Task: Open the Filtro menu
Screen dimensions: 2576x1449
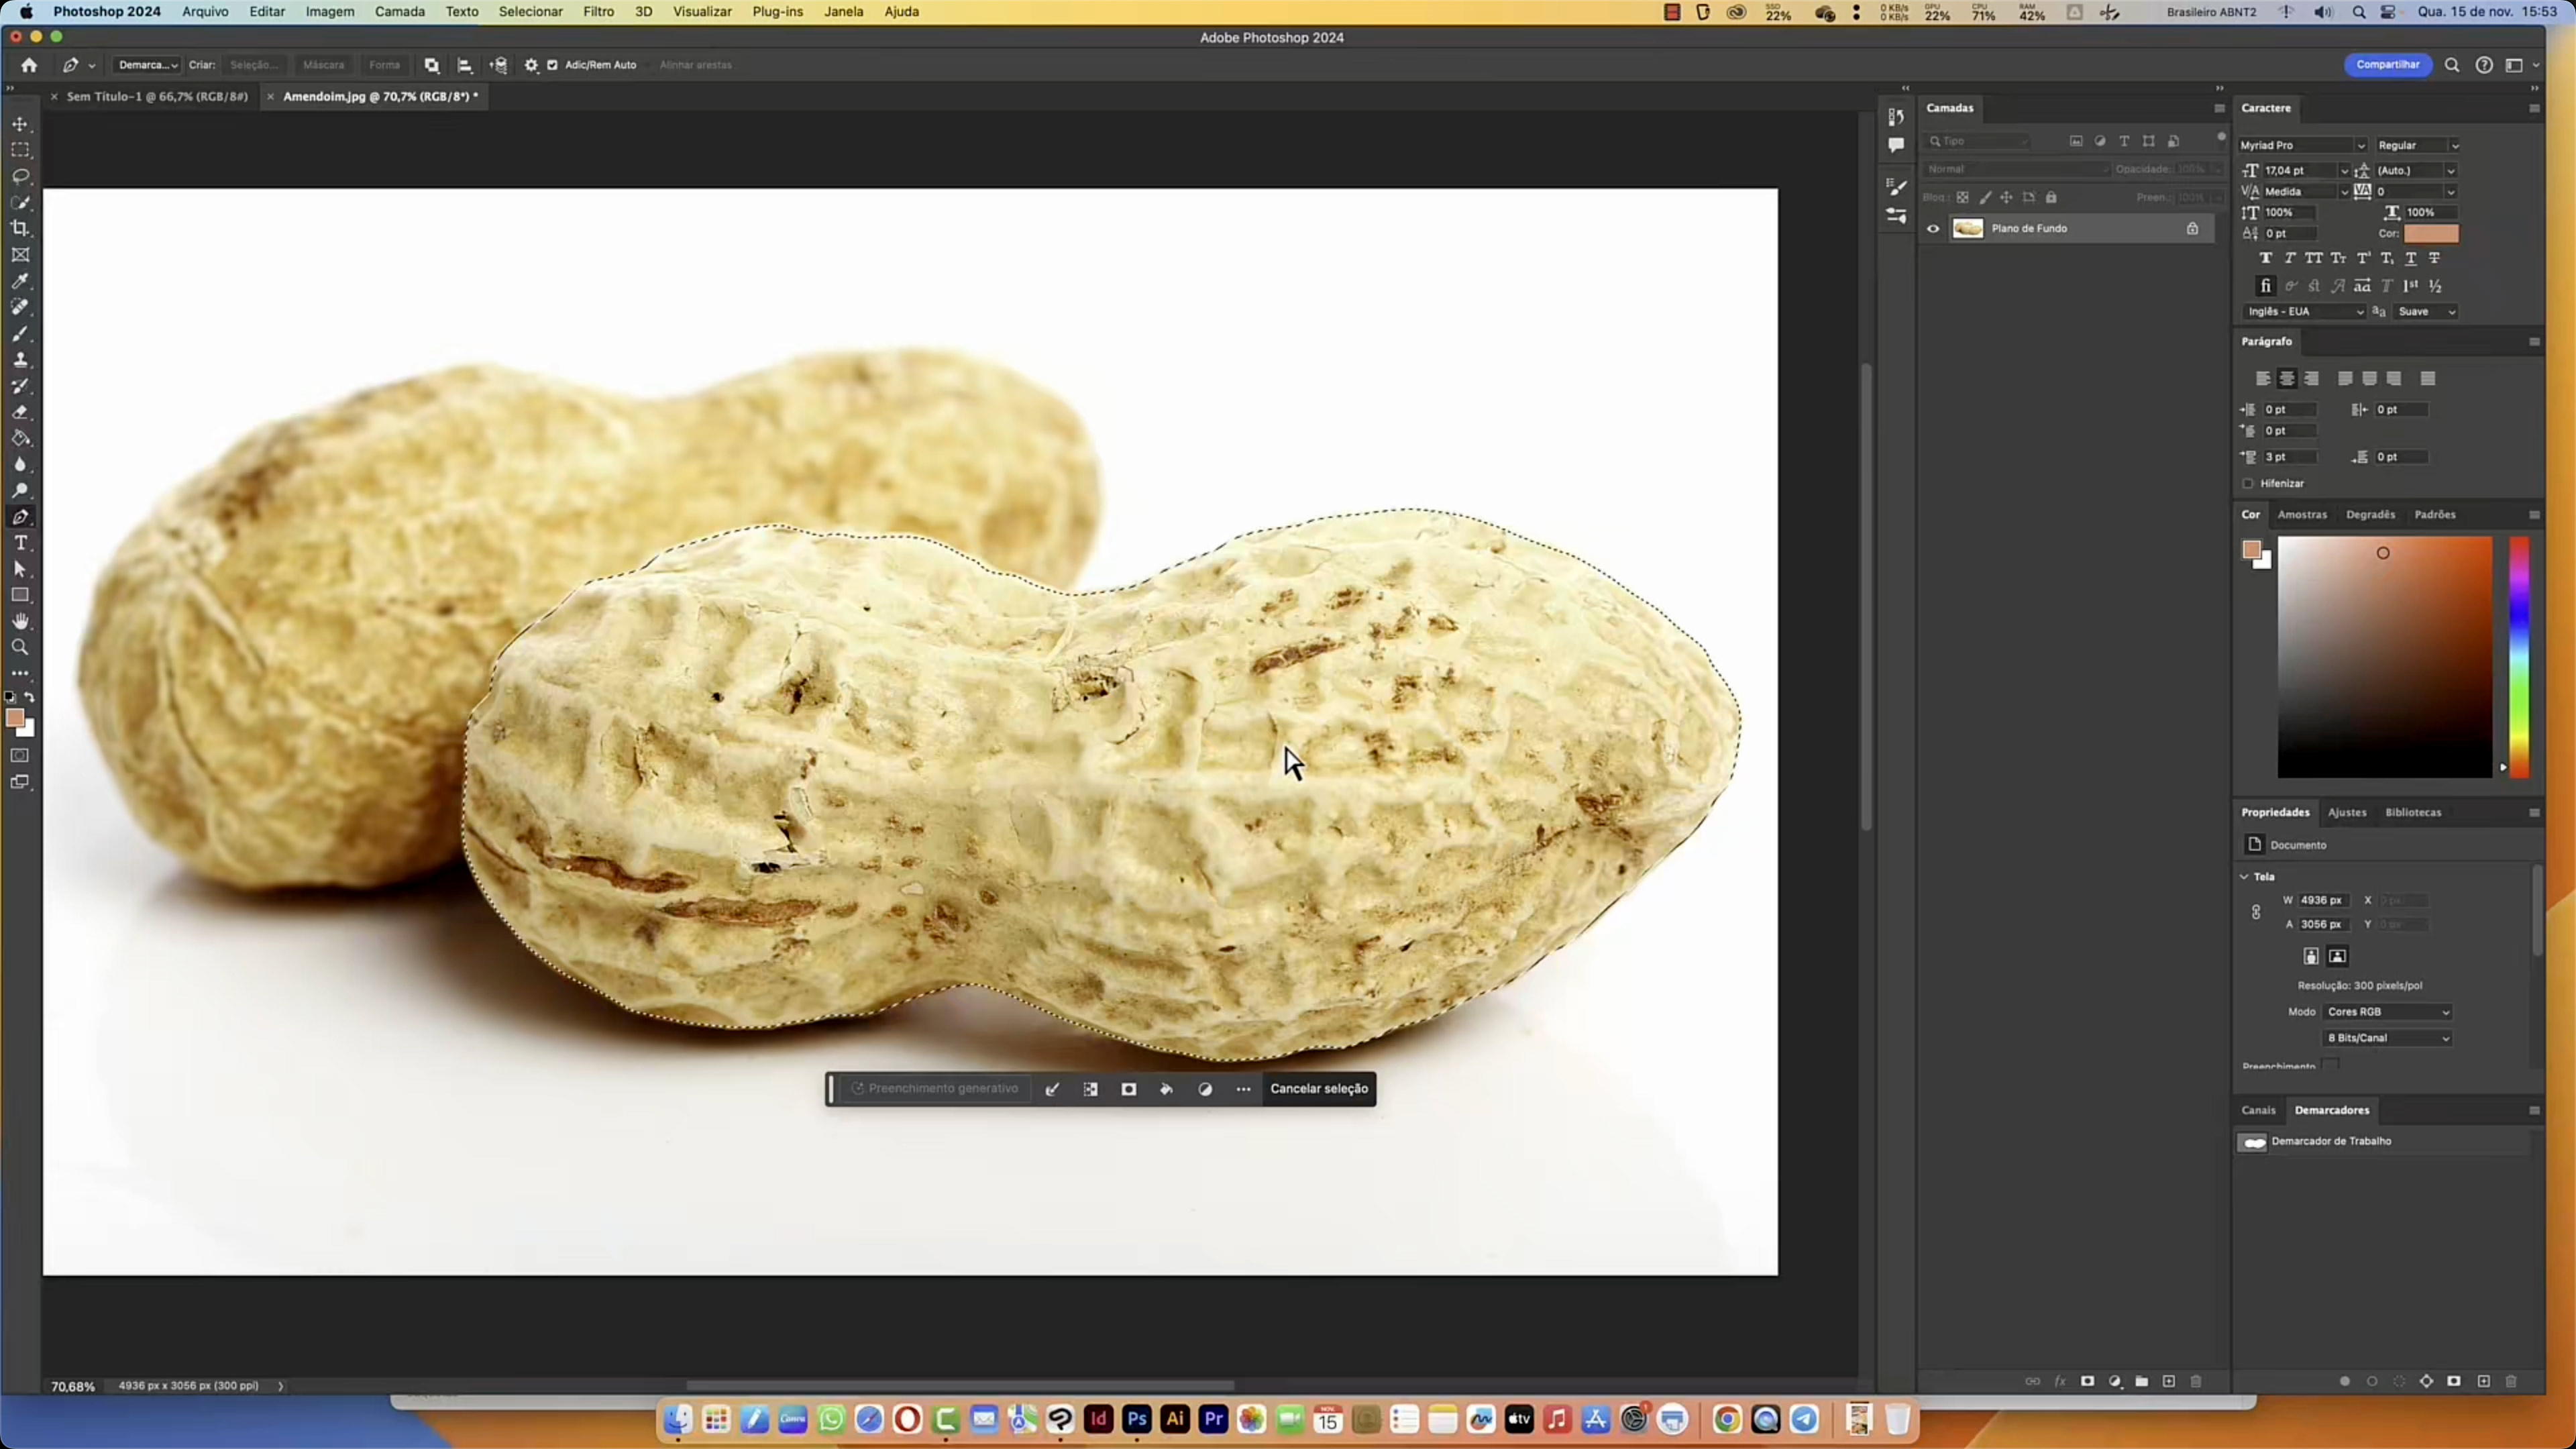Action: (598, 12)
